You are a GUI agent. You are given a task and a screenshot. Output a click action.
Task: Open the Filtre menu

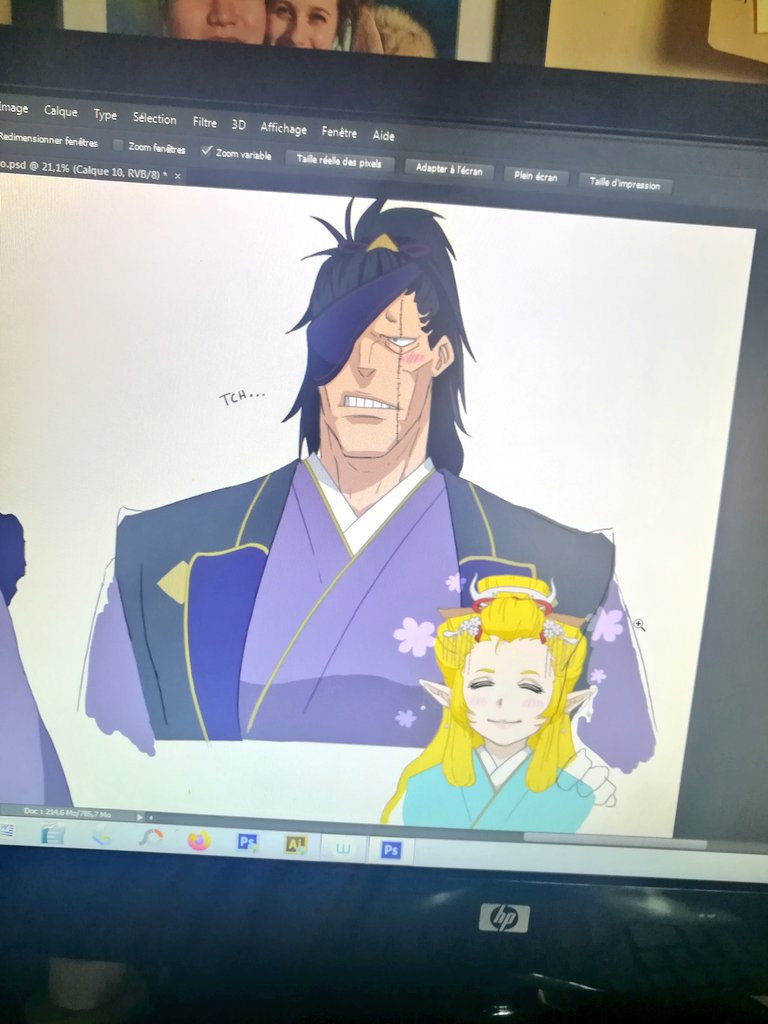204,122
